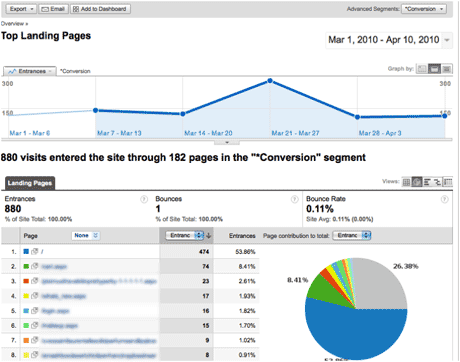Open the row 7 page in new window icon
The height and width of the screenshot is (362, 460).
[35, 340]
